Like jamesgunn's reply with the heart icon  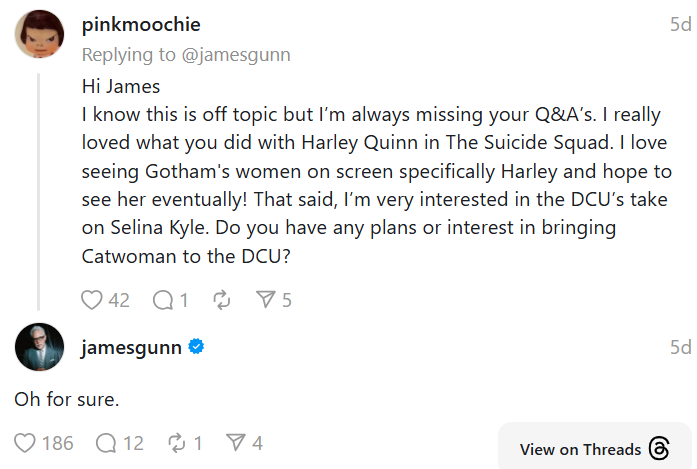26,442
